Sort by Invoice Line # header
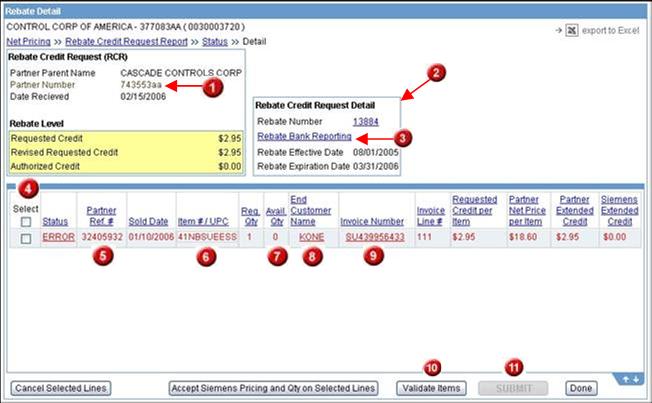Screen dimensions: 652x403 pos(431,216)
